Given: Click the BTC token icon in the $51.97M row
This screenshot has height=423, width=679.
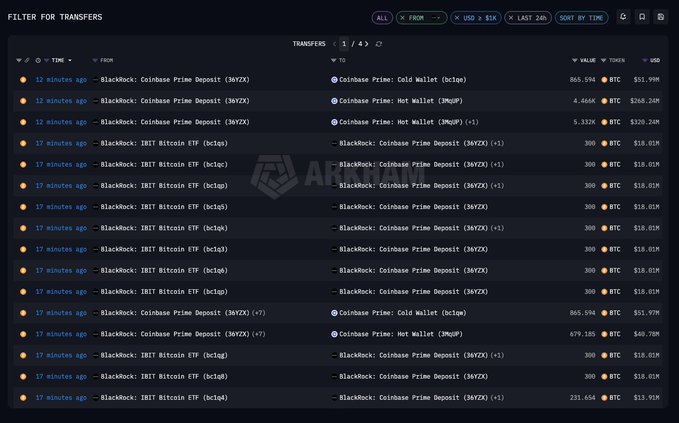Looking at the screenshot, I should 605,313.
